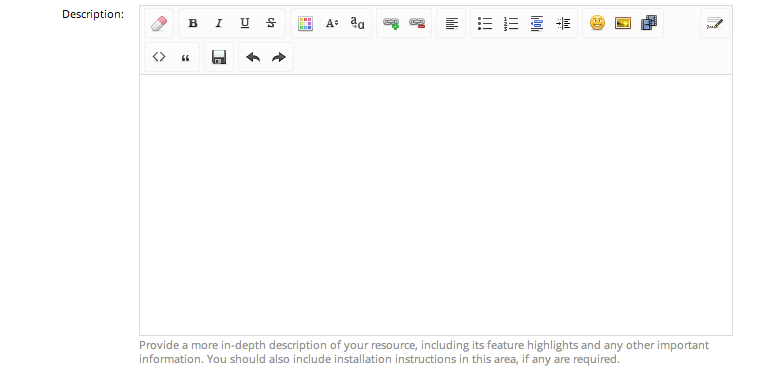Click the 'Description:' field label
Screen dimensions: 764x378
pos(93,14)
